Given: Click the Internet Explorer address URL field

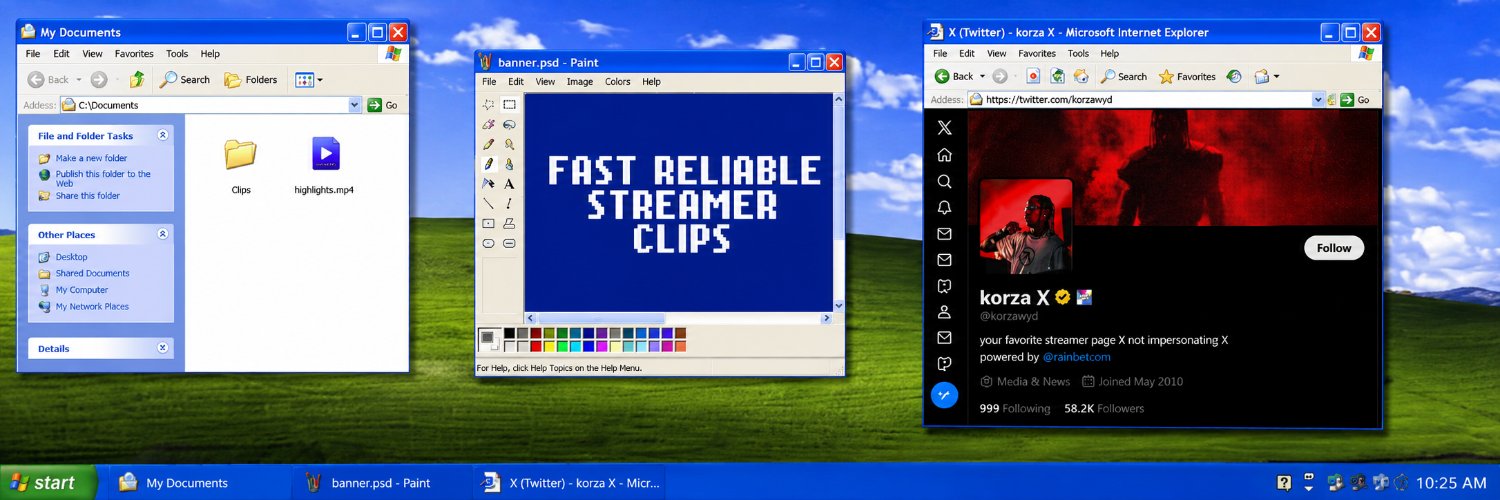Looking at the screenshot, I should pyautogui.click(x=1146, y=100).
